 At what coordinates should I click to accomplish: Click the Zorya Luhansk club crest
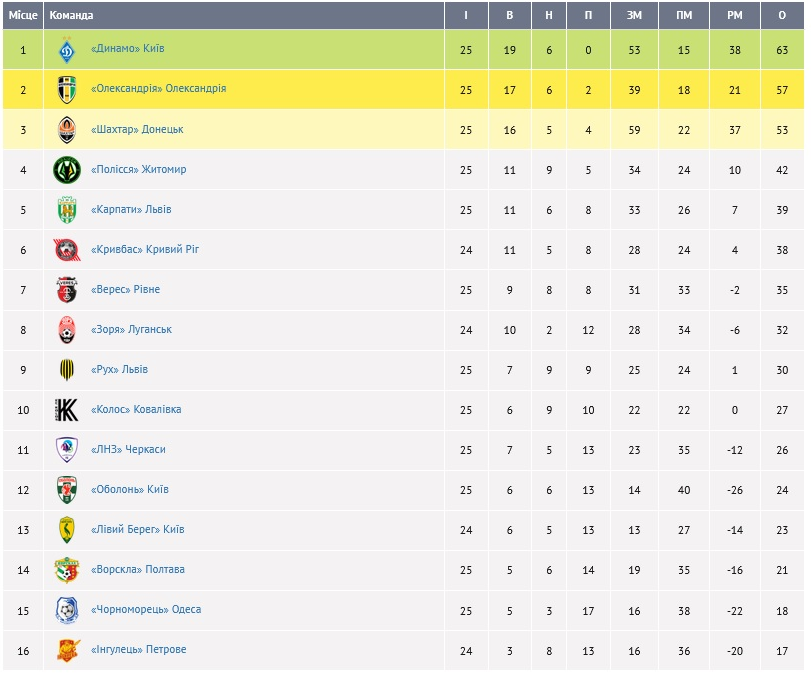pos(66,330)
